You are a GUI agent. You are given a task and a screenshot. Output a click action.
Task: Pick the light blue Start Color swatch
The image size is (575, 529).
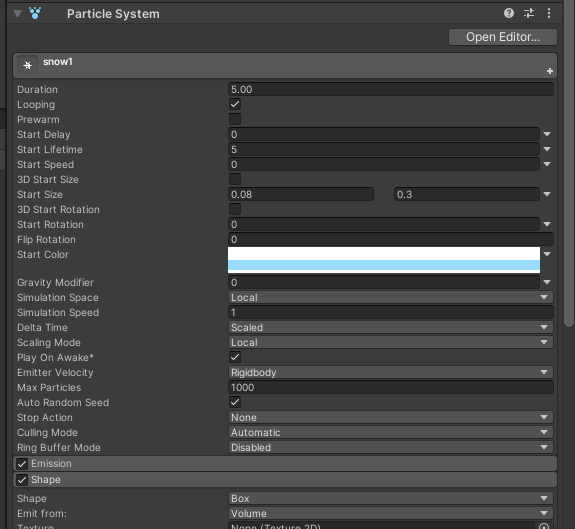tap(384, 265)
